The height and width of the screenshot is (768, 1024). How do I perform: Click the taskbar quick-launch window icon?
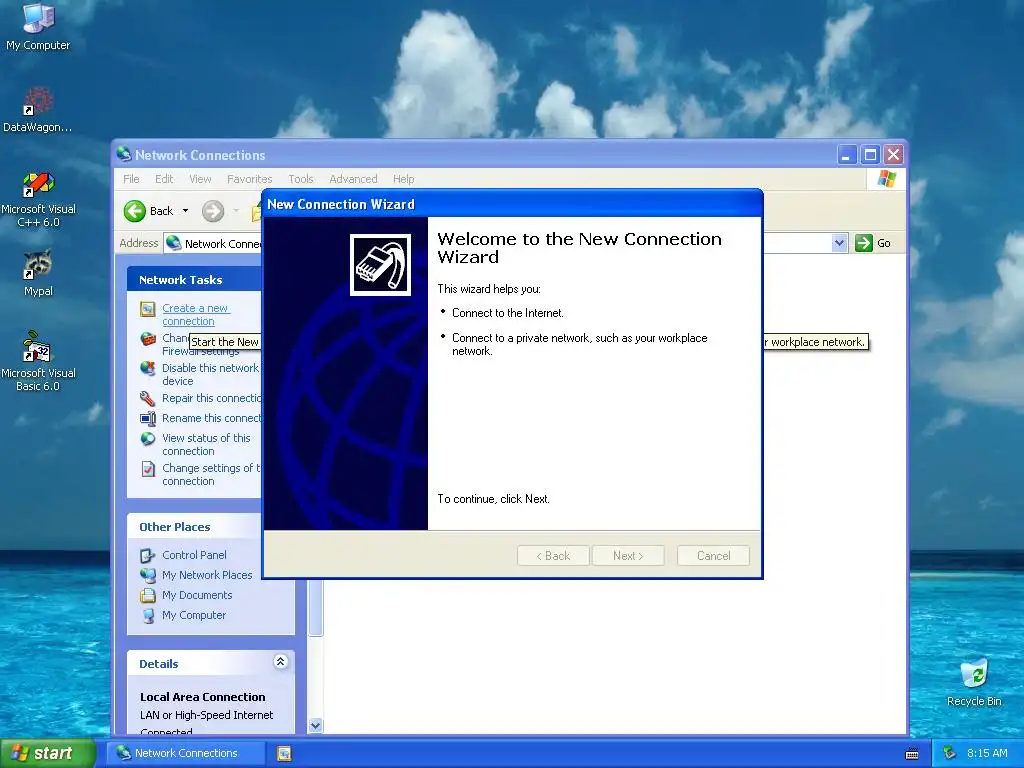click(x=284, y=754)
